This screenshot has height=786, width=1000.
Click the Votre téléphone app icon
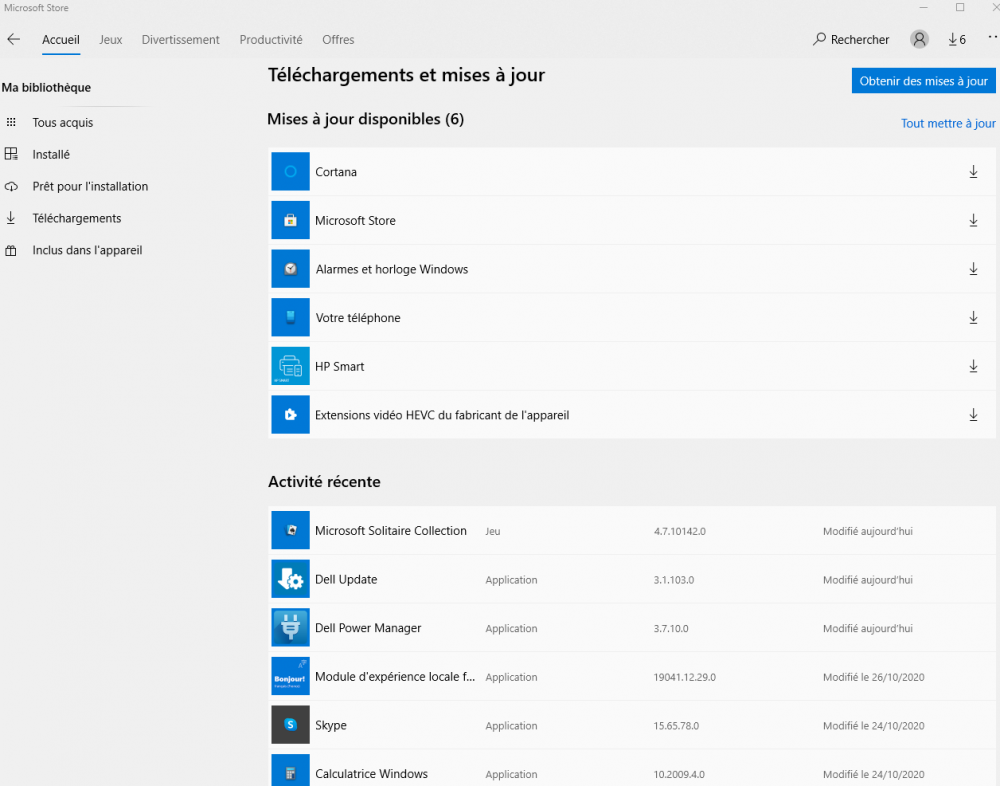290,318
